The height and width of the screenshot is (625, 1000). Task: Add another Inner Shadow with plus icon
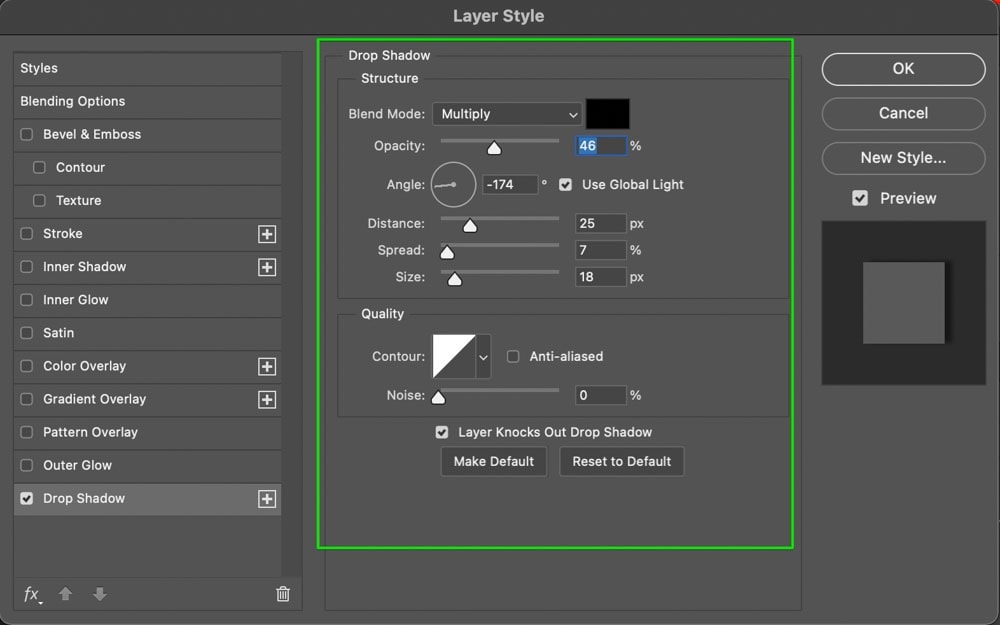click(x=267, y=267)
